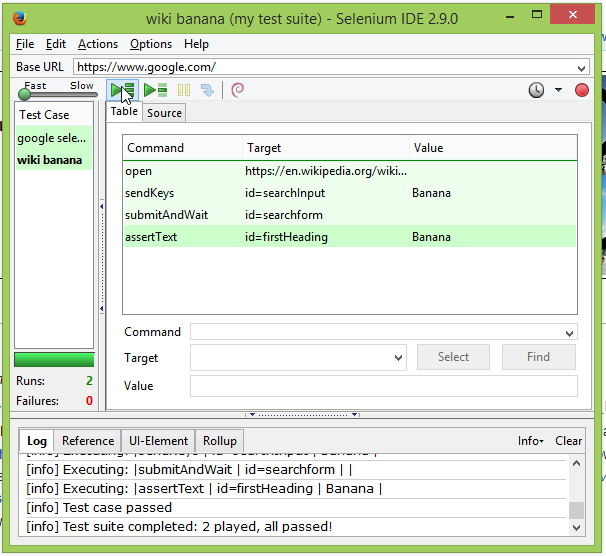606x556 pixels.
Task: Collapse test case pane upper arrow
Action: 102,206
